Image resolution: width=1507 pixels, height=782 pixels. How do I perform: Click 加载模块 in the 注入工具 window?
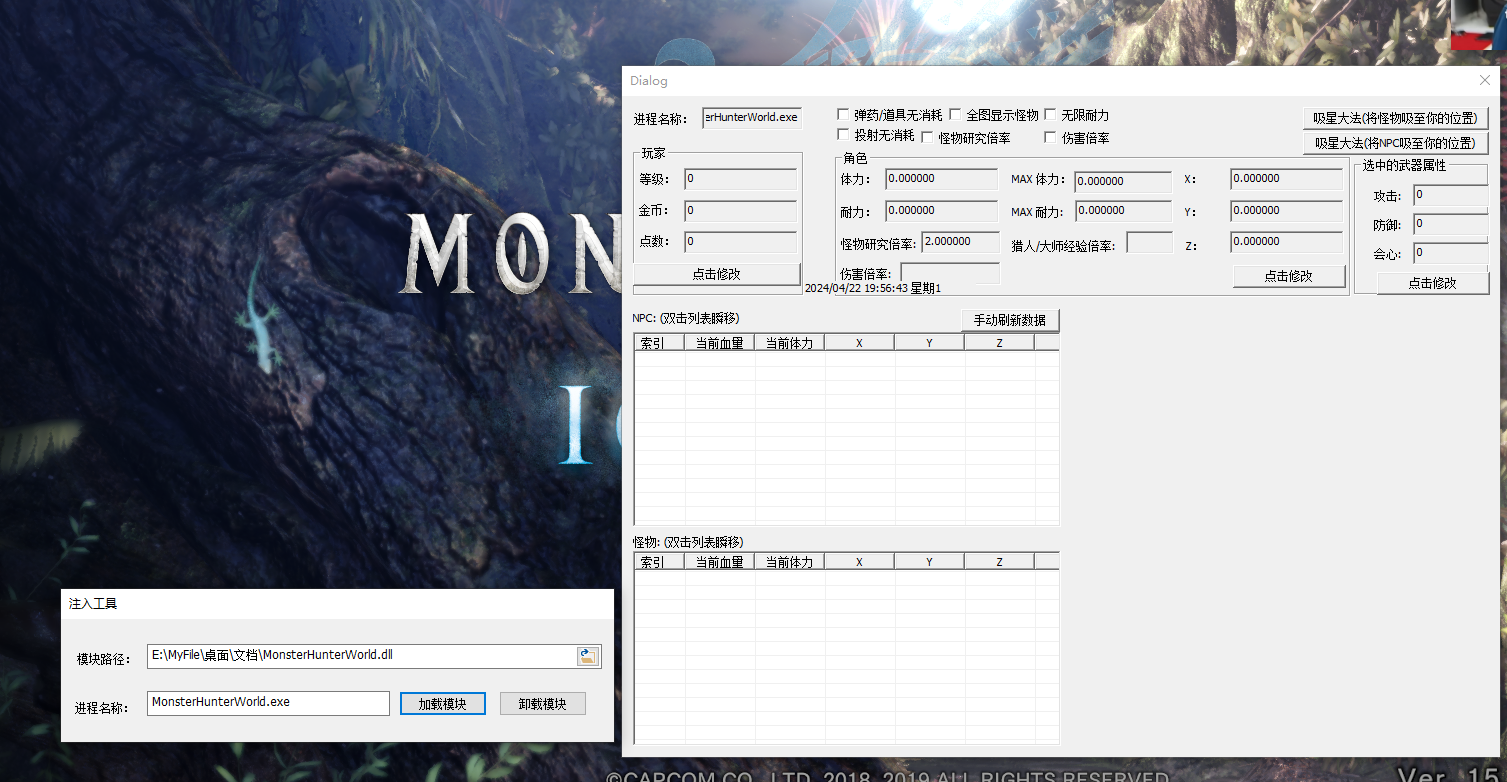tap(442, 703)
